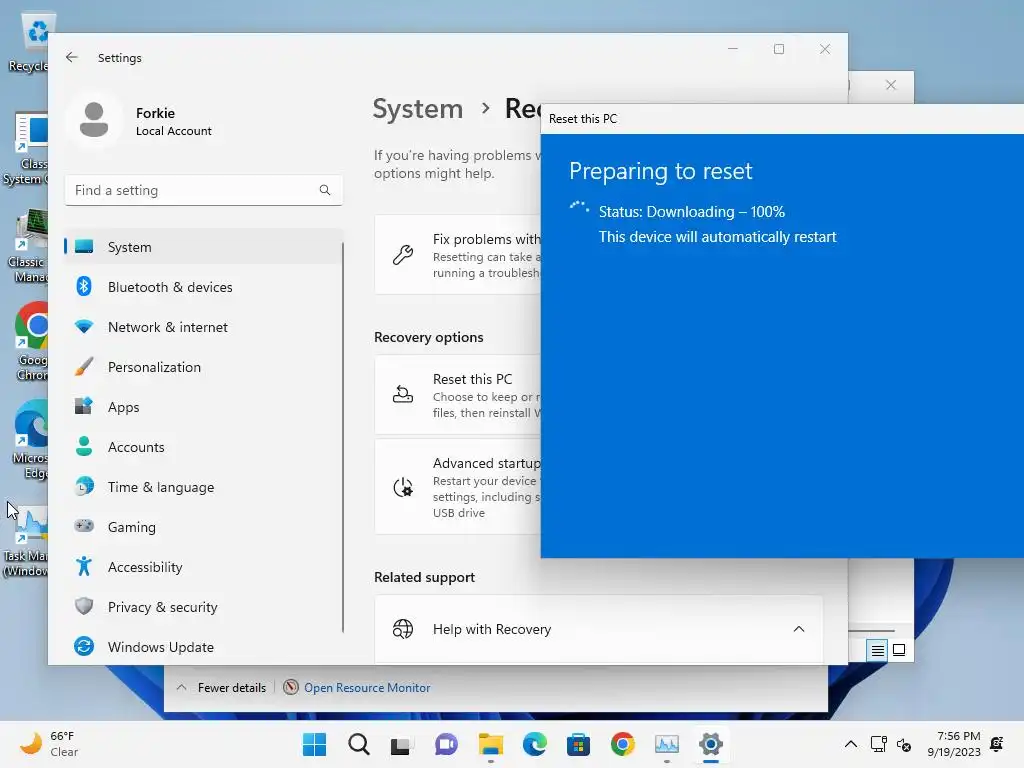Screen dimensions: 1024x768
Task: Open Network & internet settings
Action: pyautogui.click(x=203, y=327)
